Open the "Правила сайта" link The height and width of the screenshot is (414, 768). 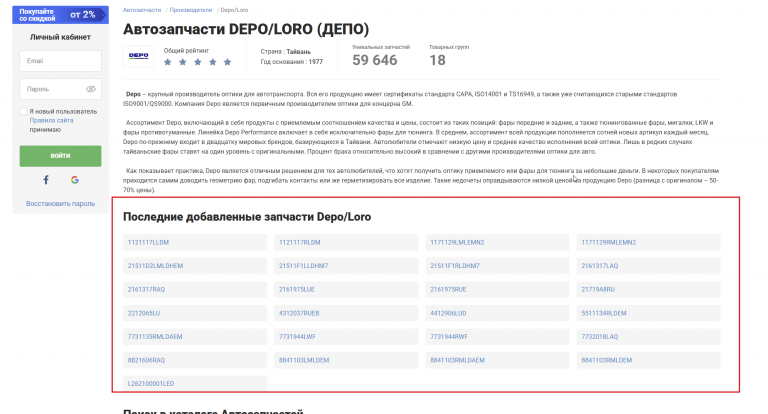point(51,121)
